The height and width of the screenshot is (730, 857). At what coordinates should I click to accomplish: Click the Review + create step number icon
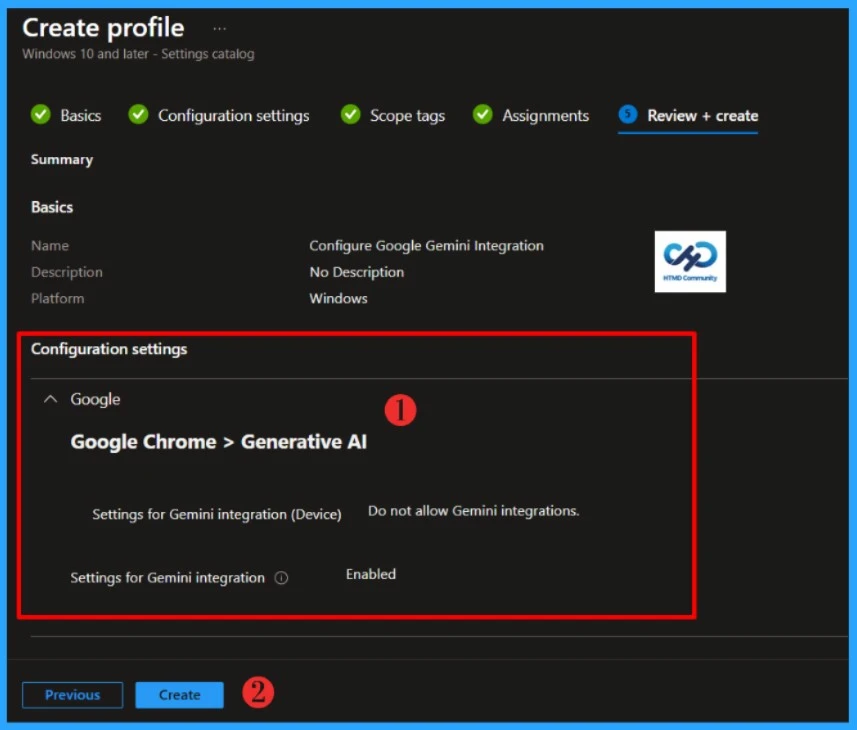coord(628,114)
